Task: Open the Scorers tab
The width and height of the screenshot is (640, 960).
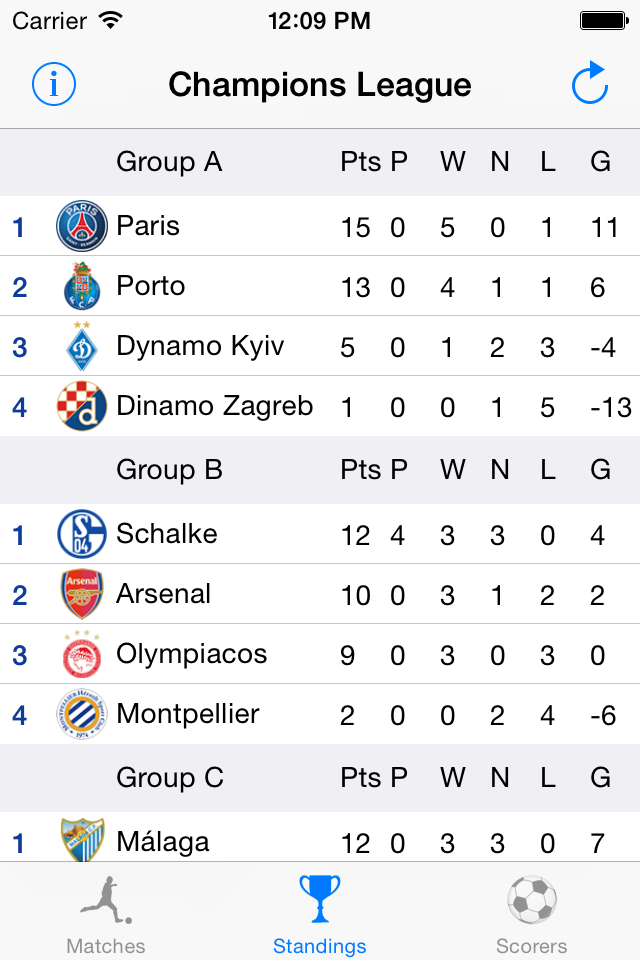Action: click(531, 915)
